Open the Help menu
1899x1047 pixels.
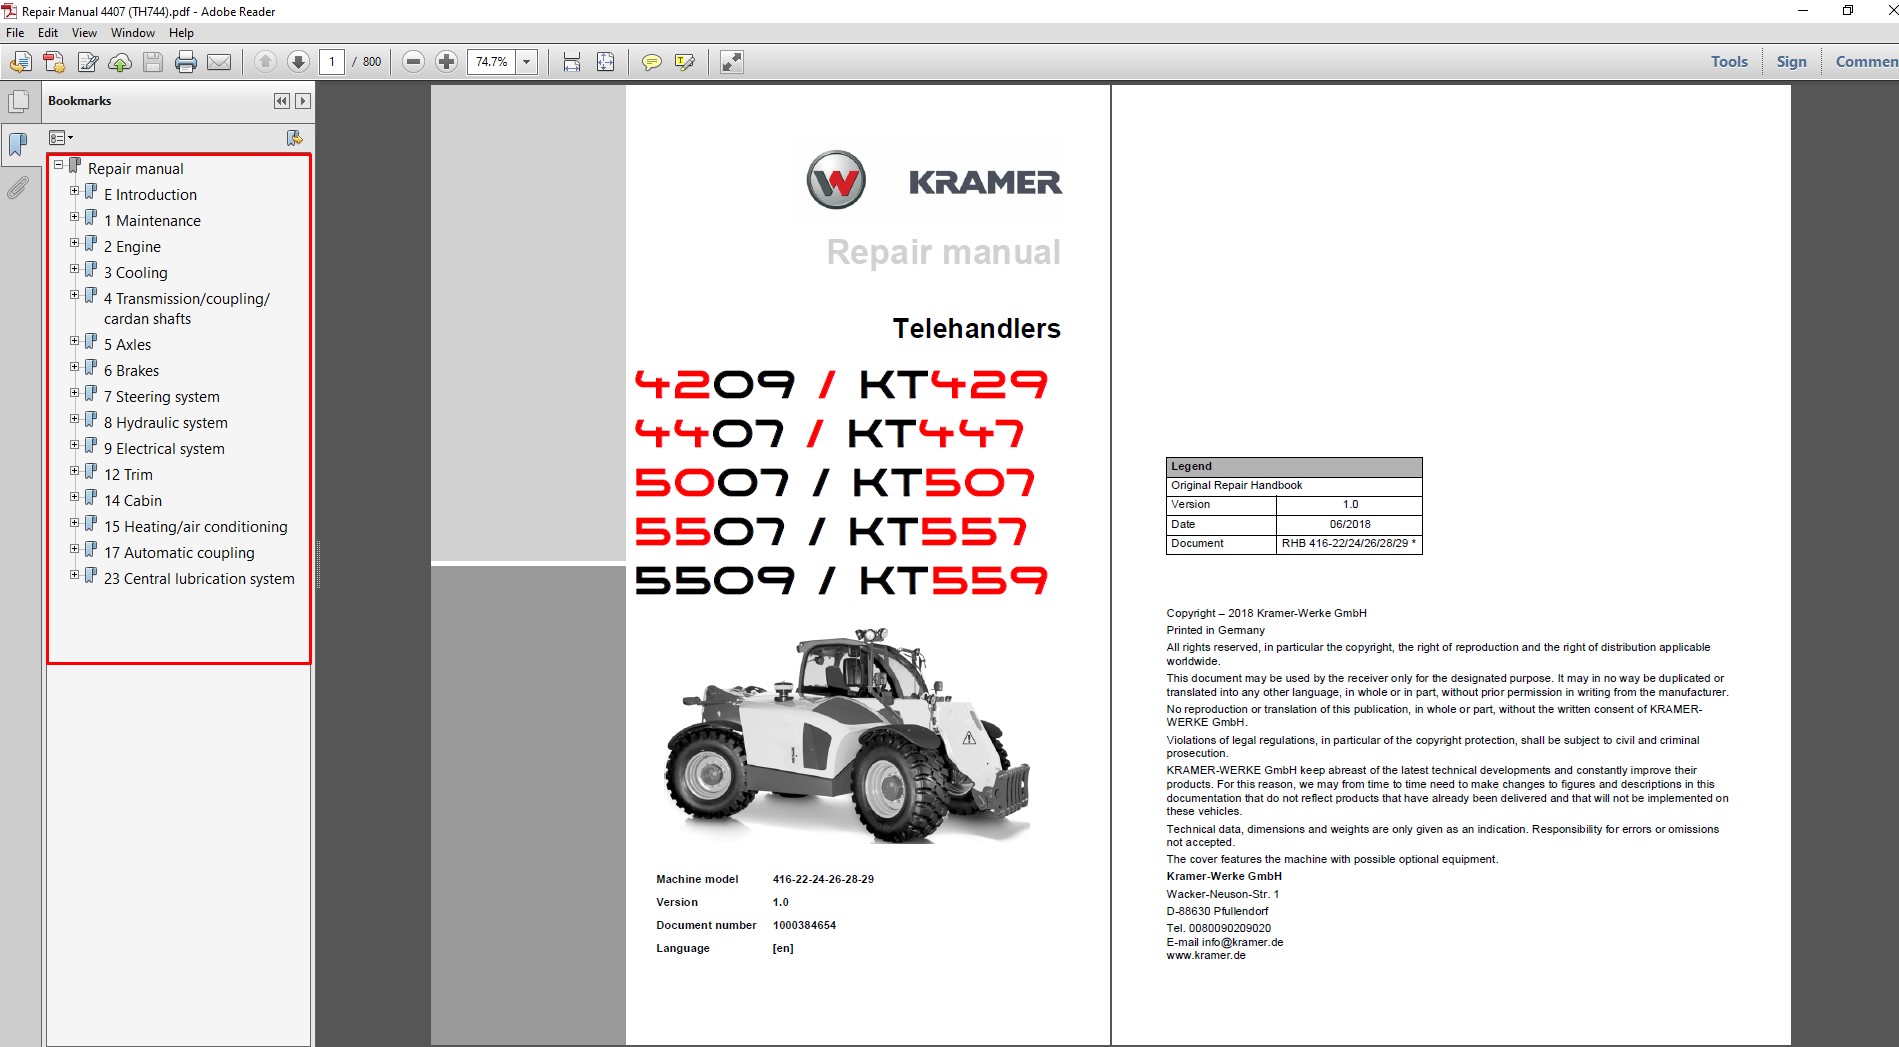tap(181, 33)
